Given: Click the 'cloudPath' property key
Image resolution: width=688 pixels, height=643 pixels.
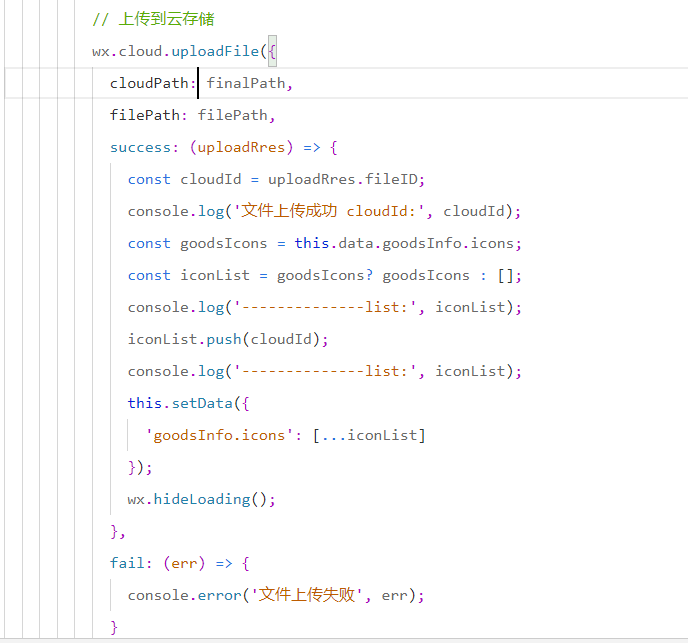Looking at the screenshot, I should (x=149, y=83).
